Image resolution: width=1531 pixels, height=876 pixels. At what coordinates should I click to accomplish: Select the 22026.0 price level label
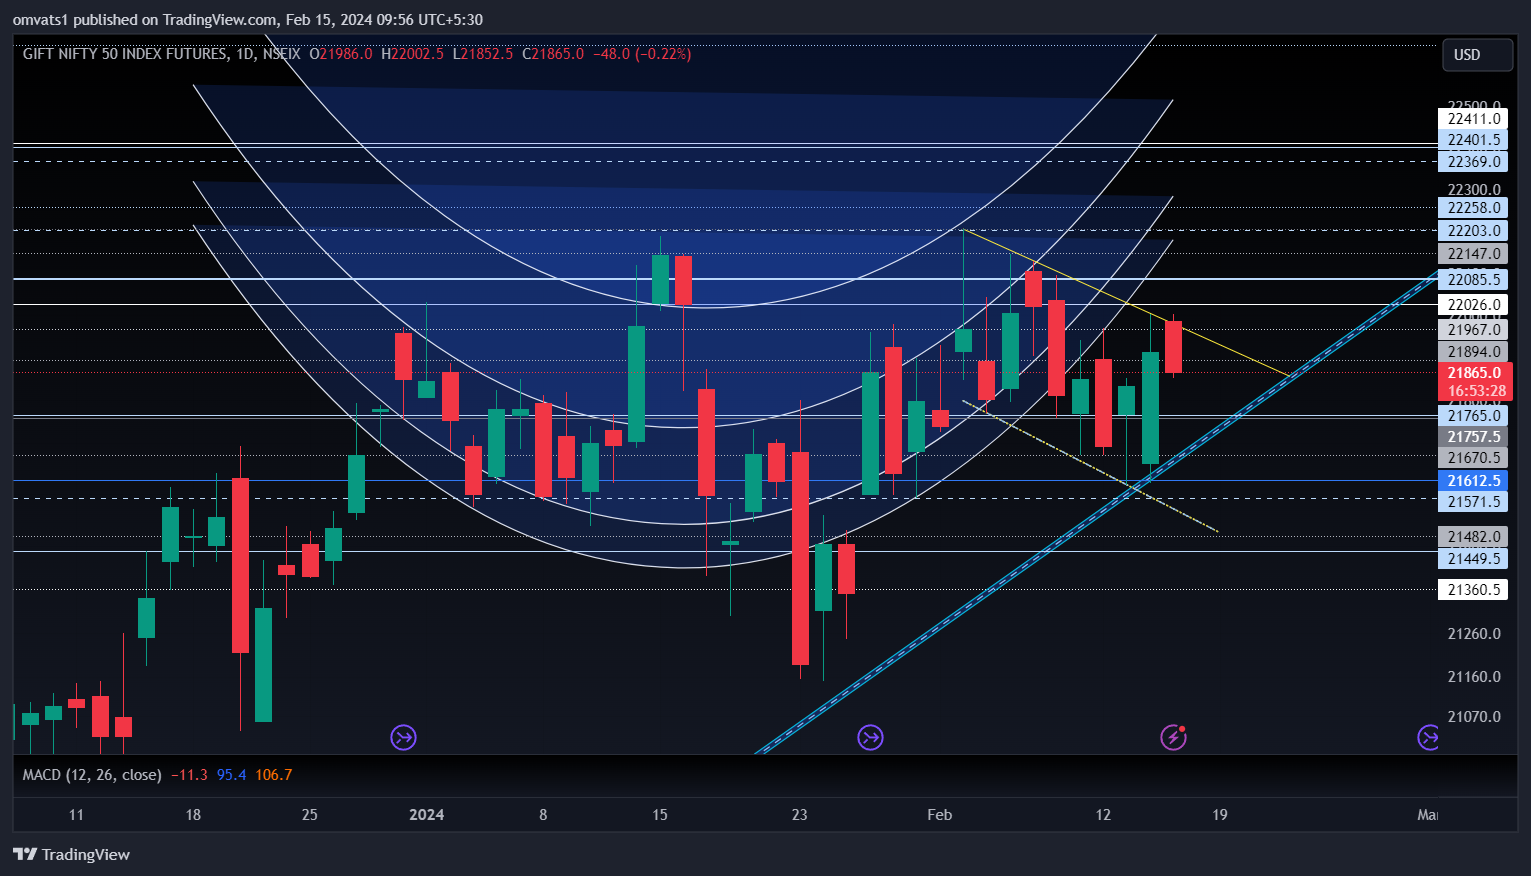point(1474,305)
